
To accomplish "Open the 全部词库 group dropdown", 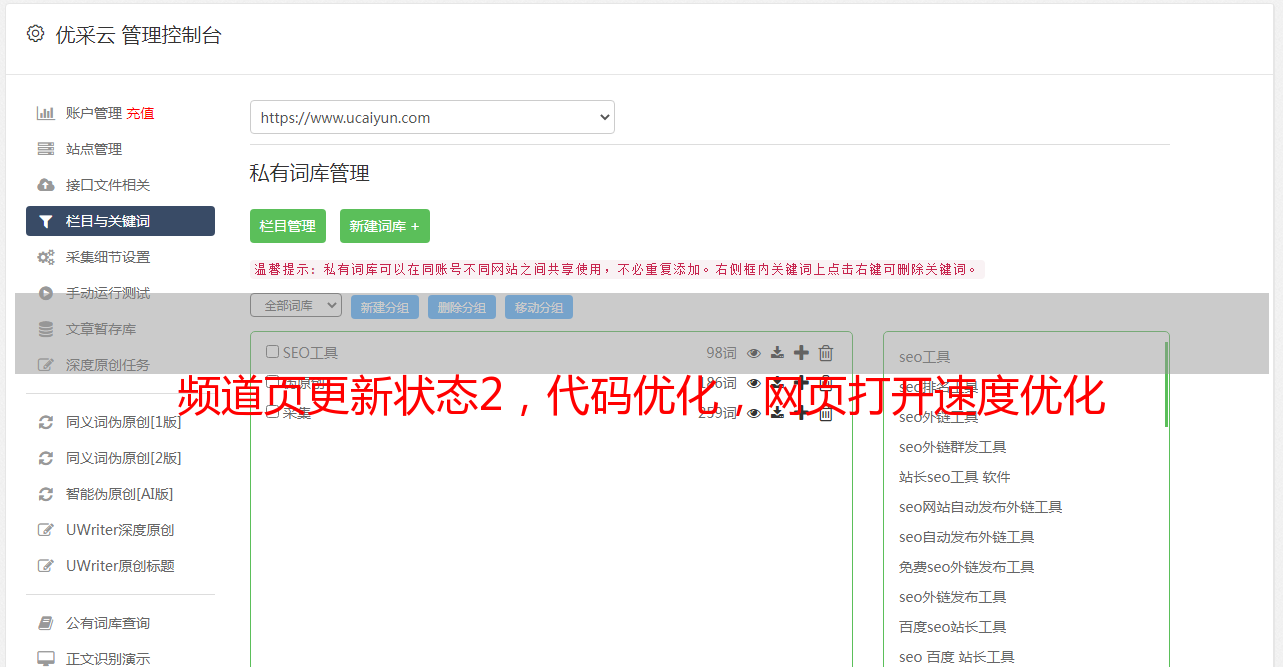I will tap(296, 306).
